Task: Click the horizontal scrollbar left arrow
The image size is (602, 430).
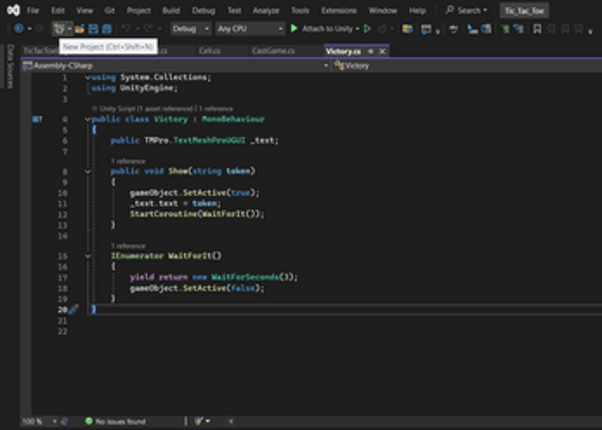Action: [231, 421]
